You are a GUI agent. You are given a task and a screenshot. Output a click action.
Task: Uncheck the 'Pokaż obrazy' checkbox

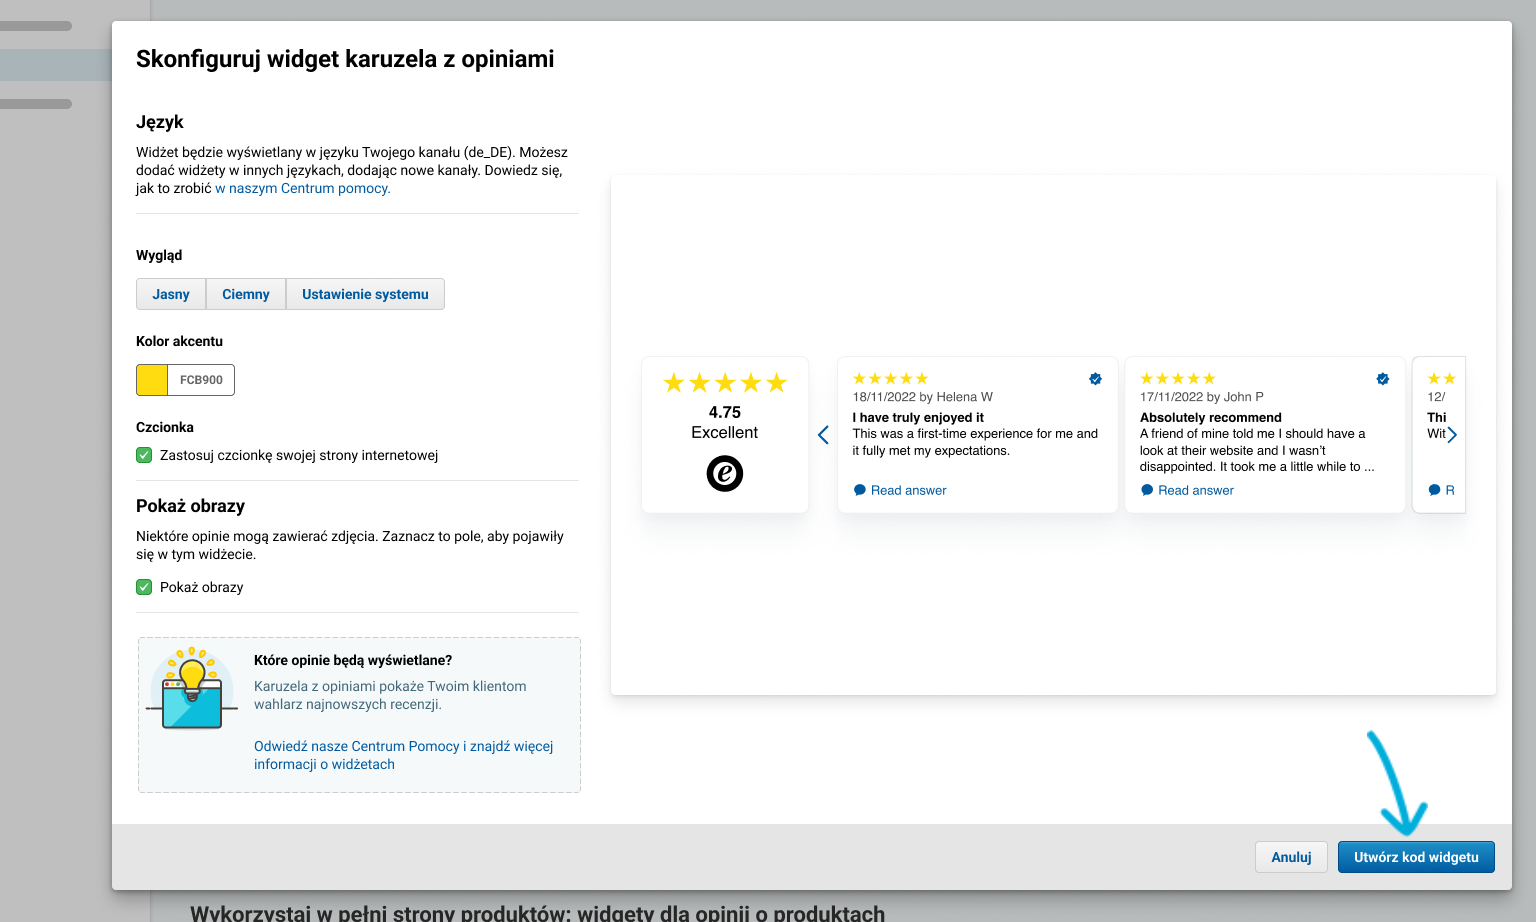point(144,587)
